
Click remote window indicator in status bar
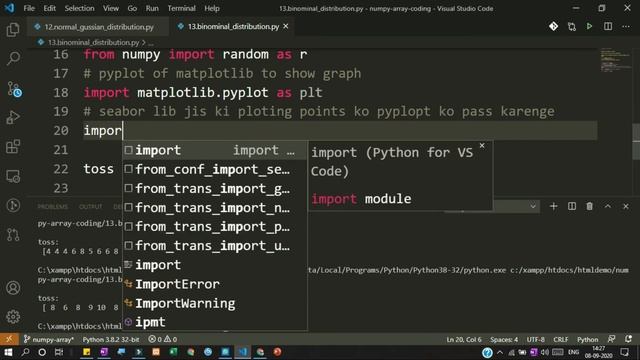[9, 339]
